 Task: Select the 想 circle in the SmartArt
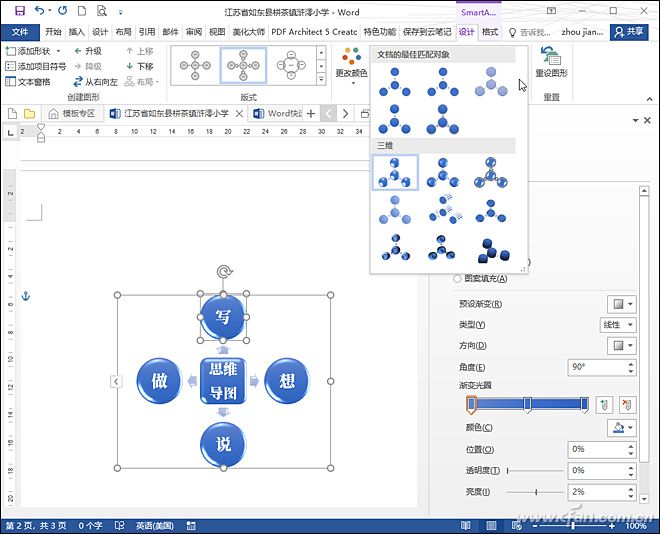(287, 381)
